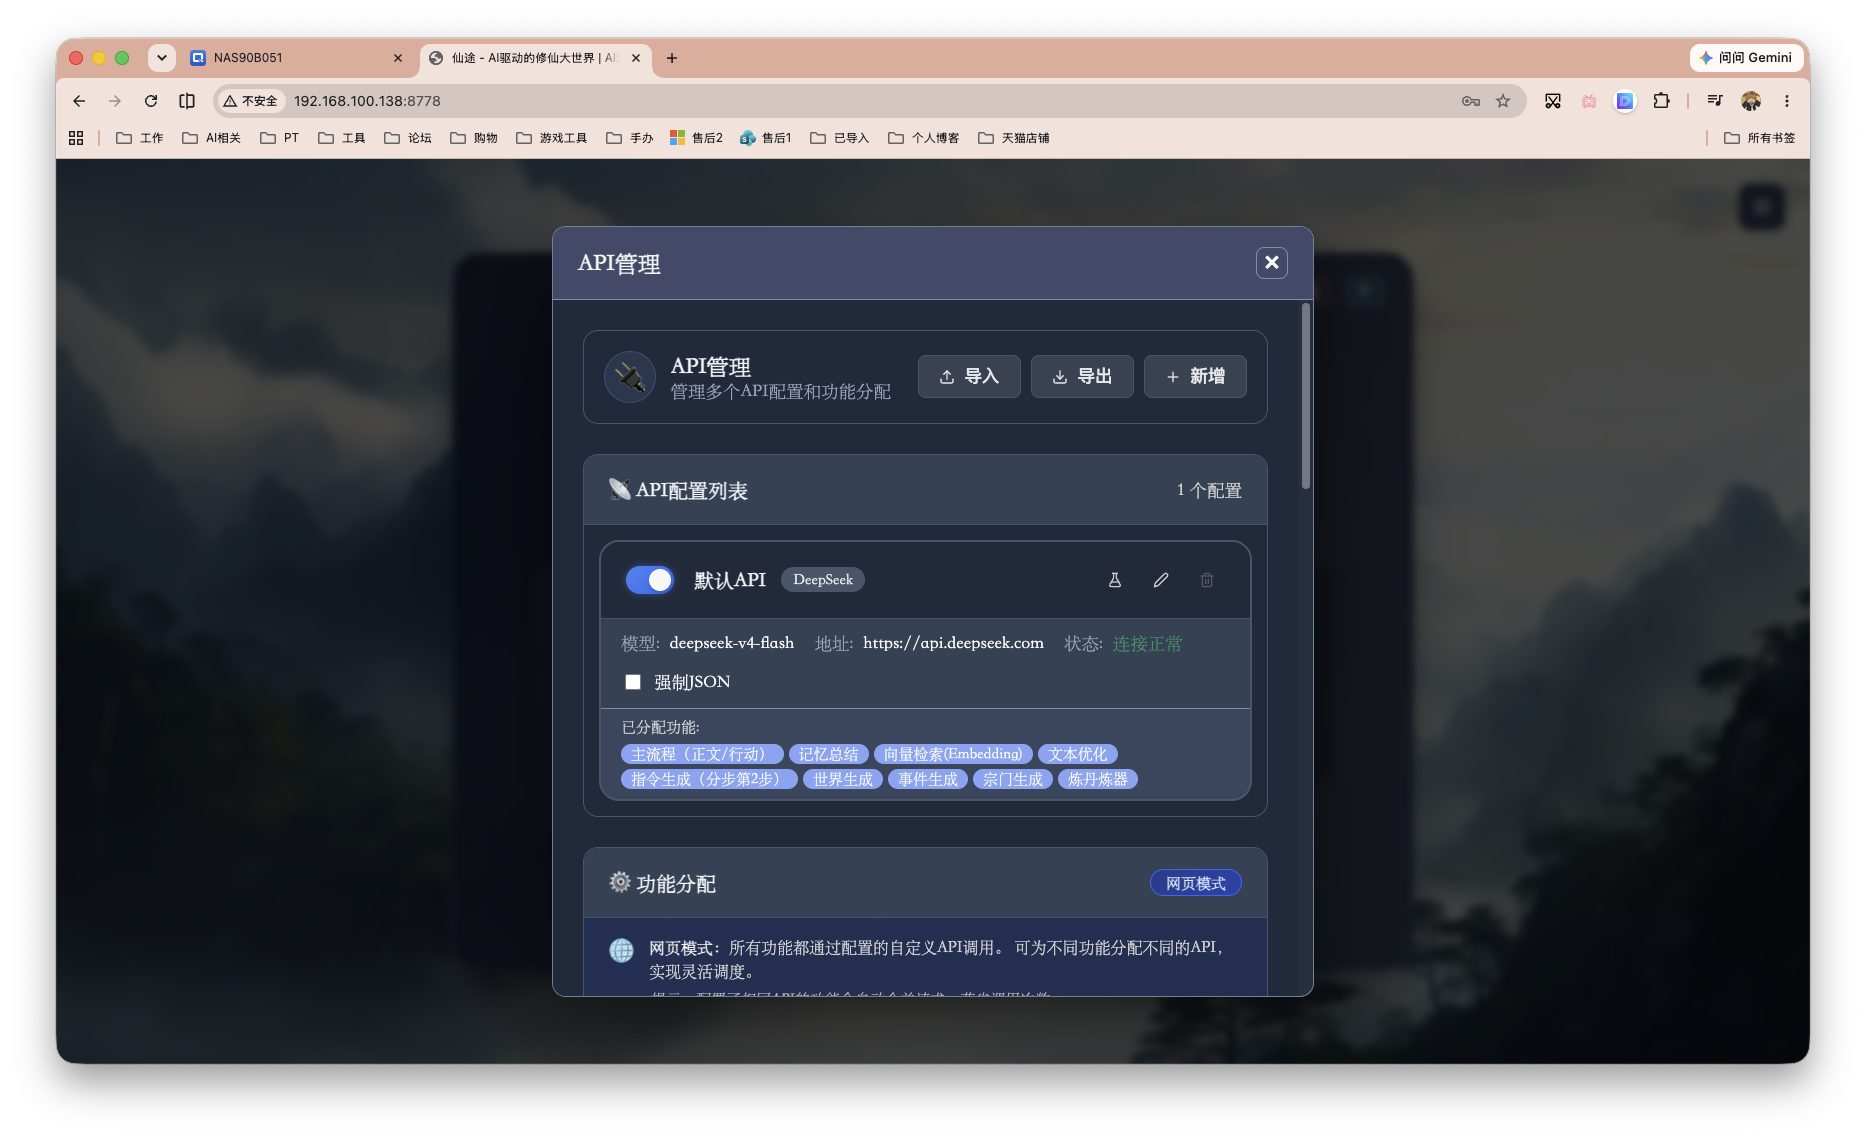Image resolution: width=1866 pixels, height=1138 pixels.
Task: Open the PT bookmark folder
Action: (x=279, y=138)
